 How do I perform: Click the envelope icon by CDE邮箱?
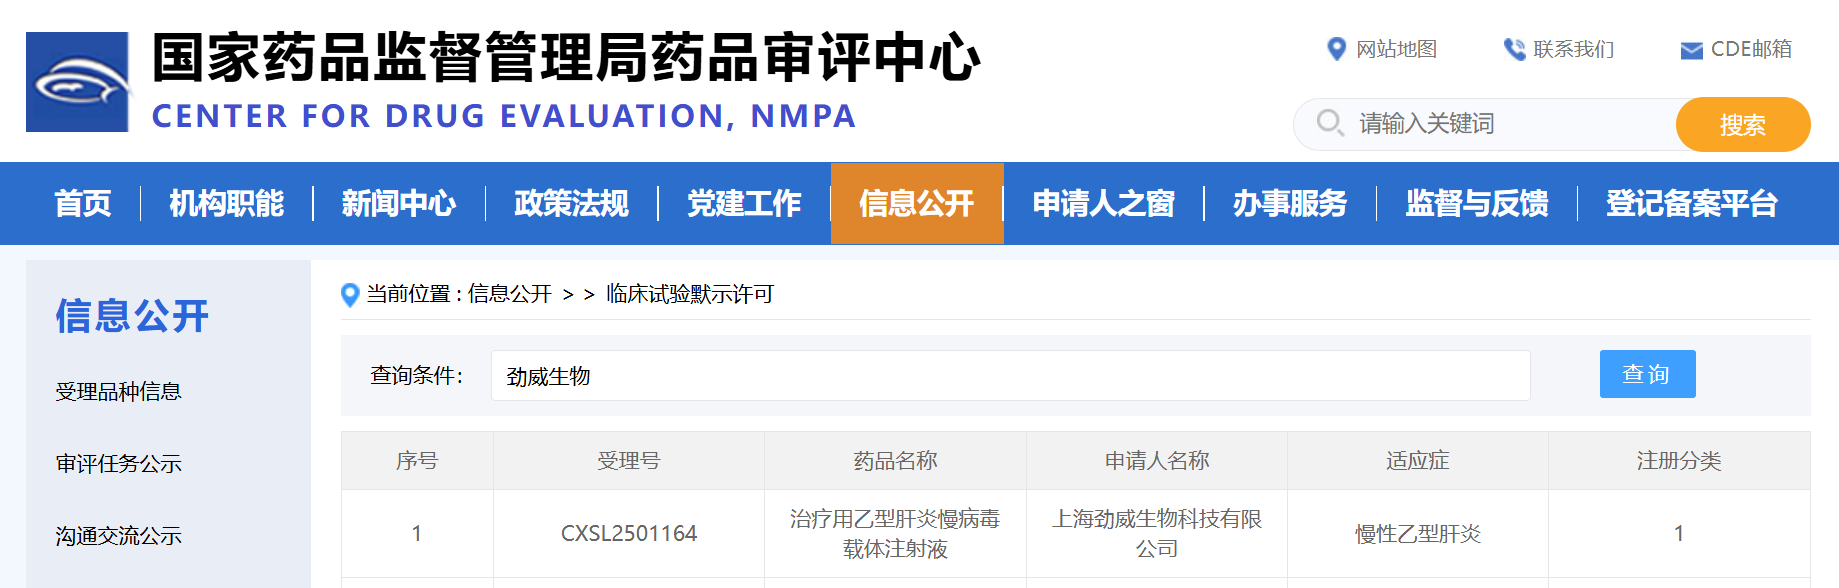pos(1692,50)
